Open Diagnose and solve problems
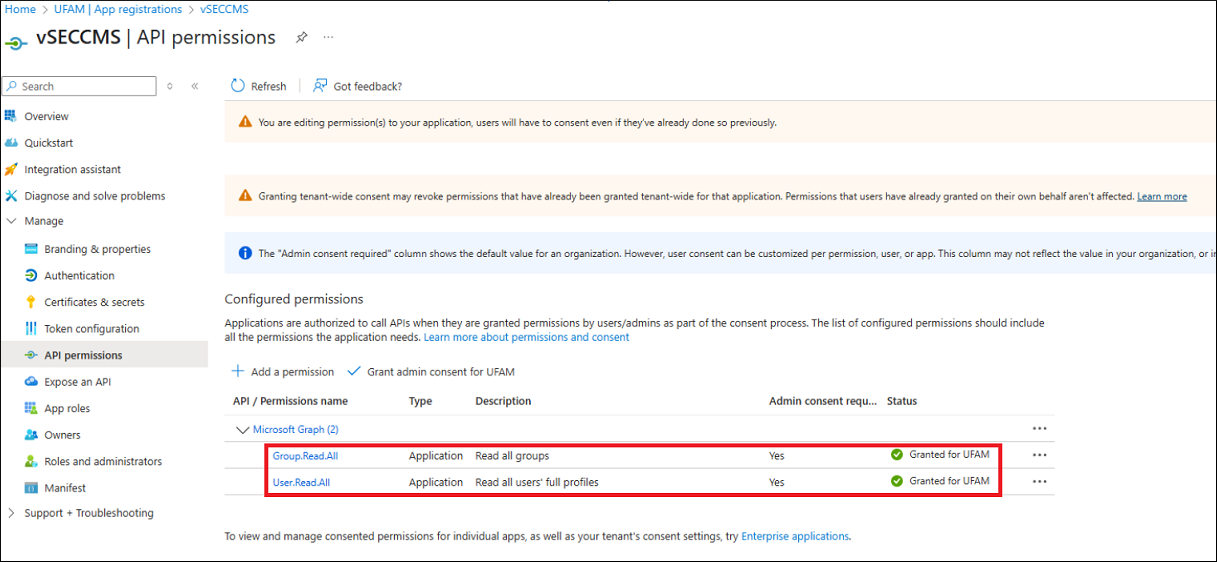1217x562 pixels. (95, 196)
